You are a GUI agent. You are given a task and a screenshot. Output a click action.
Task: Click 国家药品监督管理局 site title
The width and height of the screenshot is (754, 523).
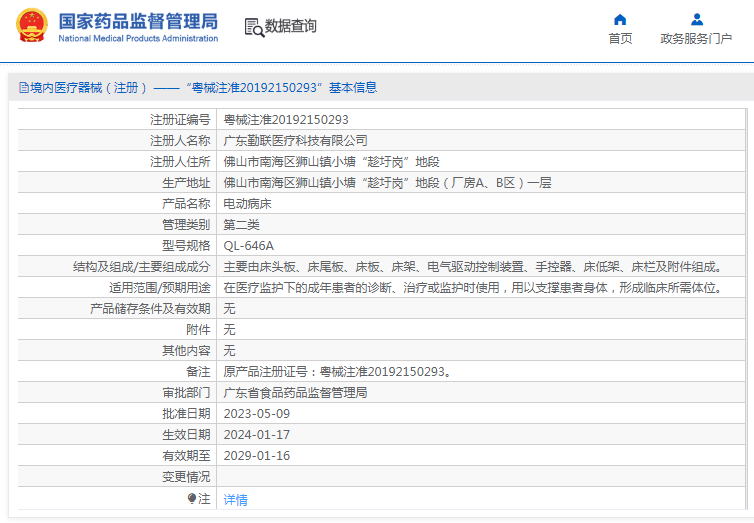(x=138, y=22)
